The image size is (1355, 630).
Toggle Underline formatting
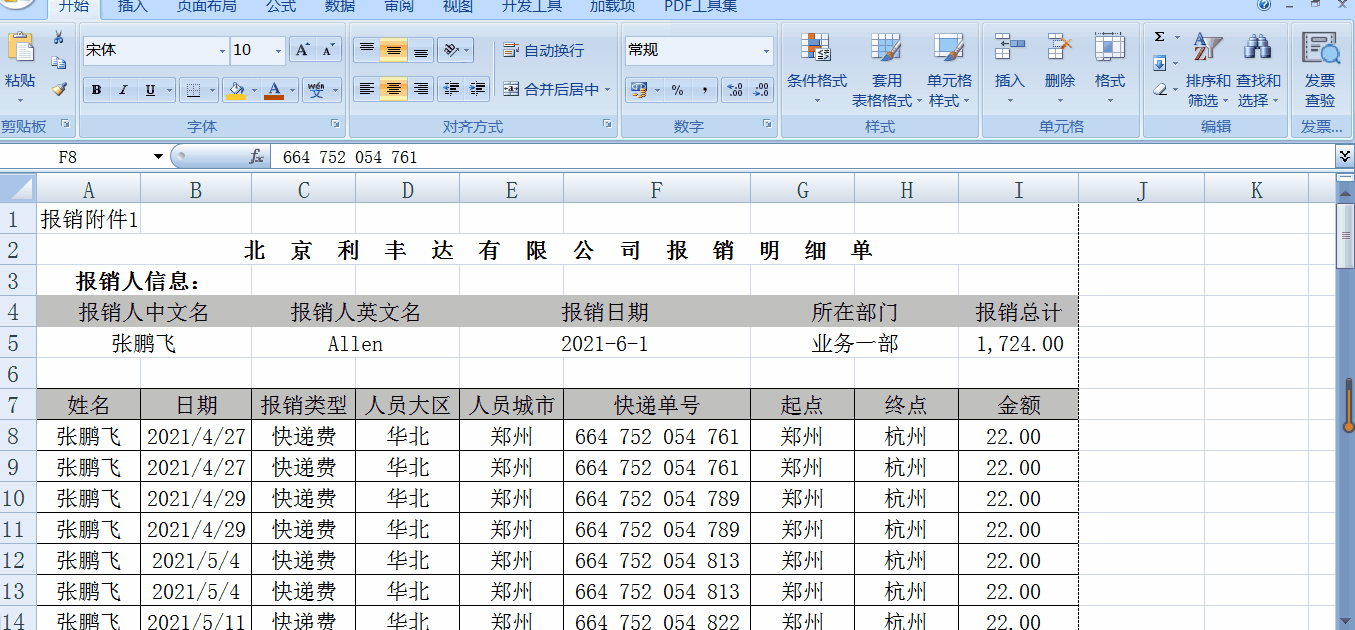click(x=150, y=90)
